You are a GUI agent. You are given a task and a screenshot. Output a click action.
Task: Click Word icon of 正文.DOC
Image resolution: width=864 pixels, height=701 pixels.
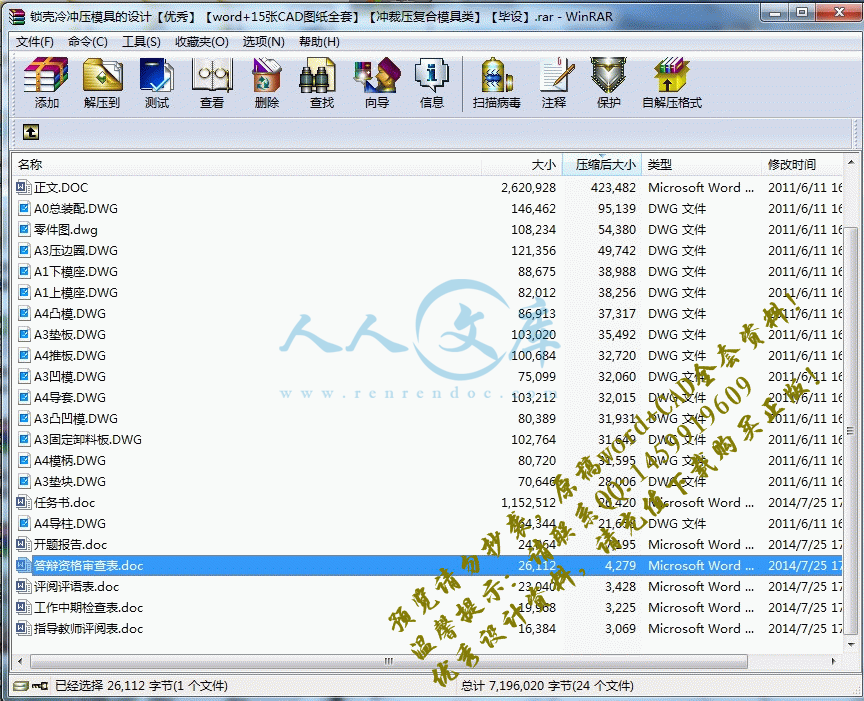click(x=24, y=187)
